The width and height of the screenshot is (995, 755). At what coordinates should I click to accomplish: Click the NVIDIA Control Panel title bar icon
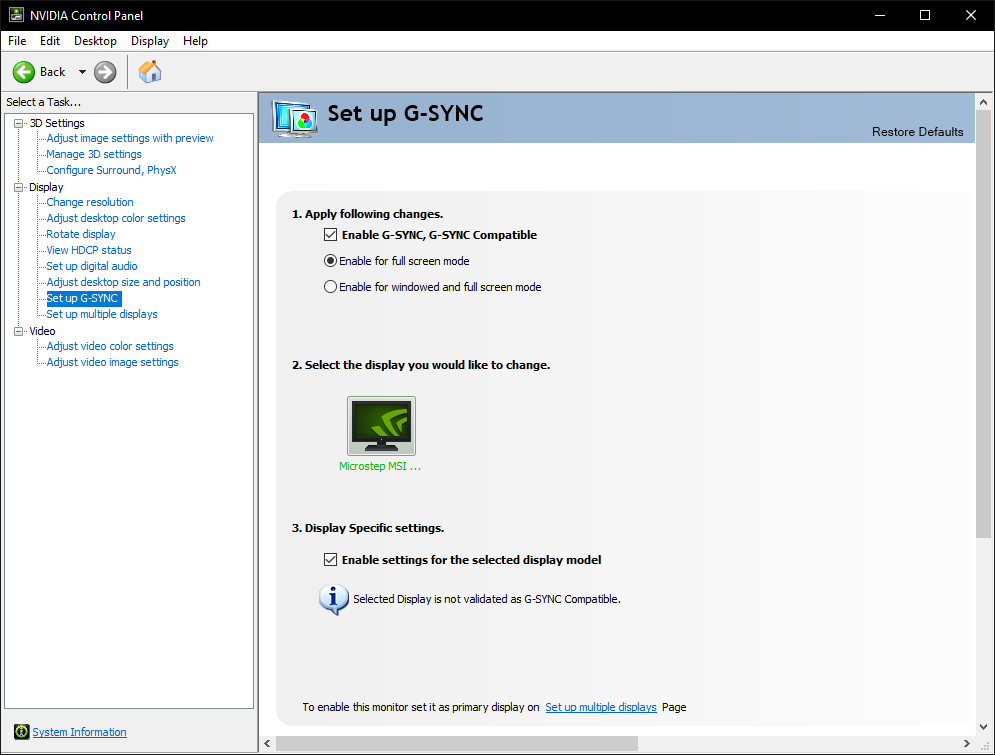16,15
